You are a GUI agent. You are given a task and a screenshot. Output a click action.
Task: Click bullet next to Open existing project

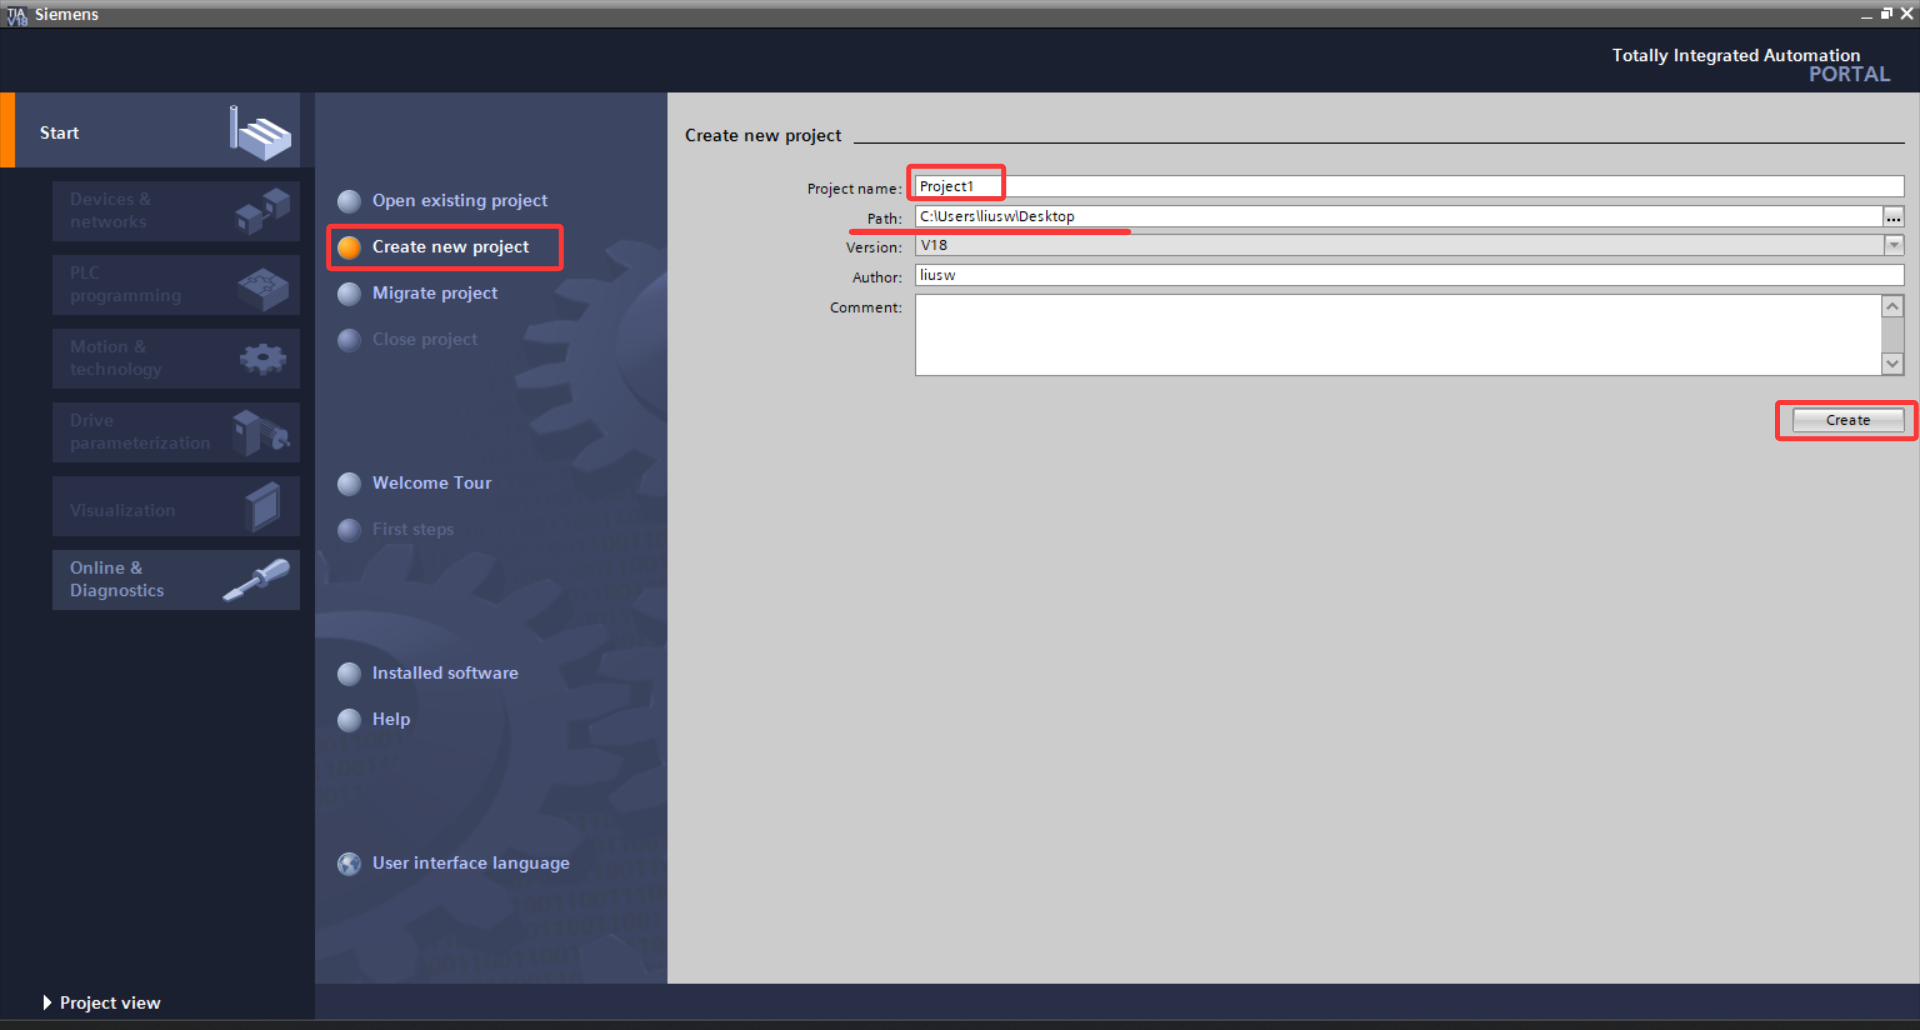point(349,202)
